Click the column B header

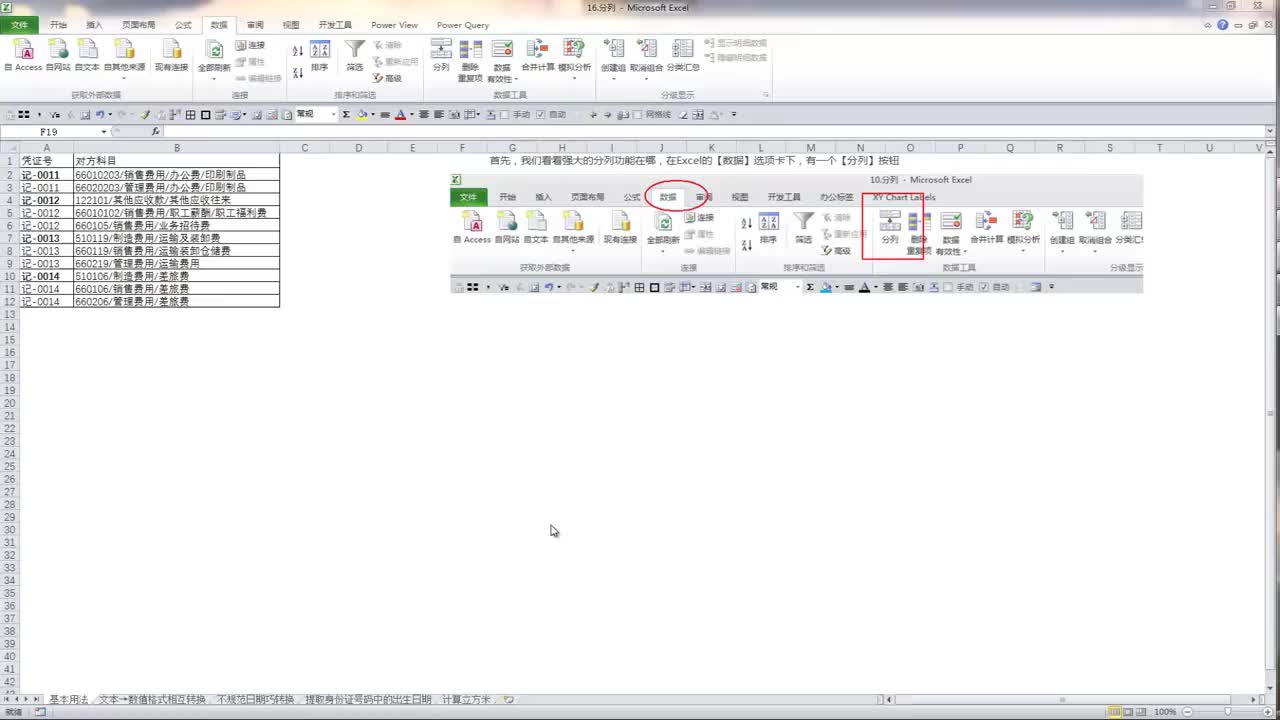pos(177,148)
